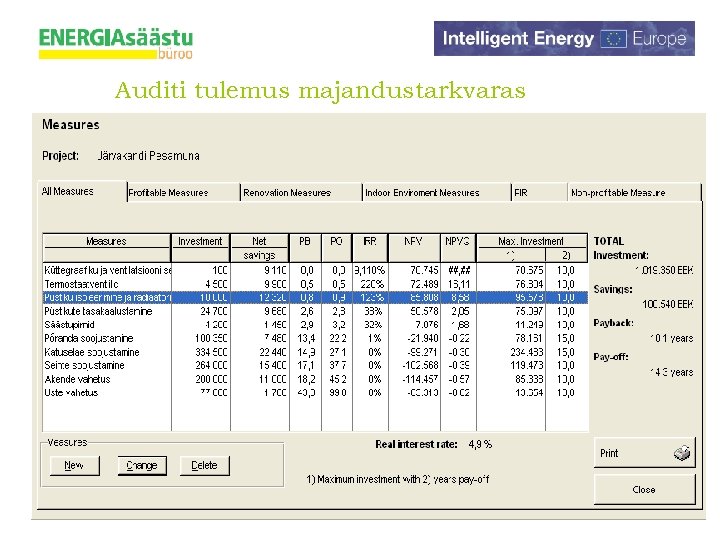This screenshot has width=720, height=540.
Task: Click the Delete measure button
Action: click(x=204, y=466)
